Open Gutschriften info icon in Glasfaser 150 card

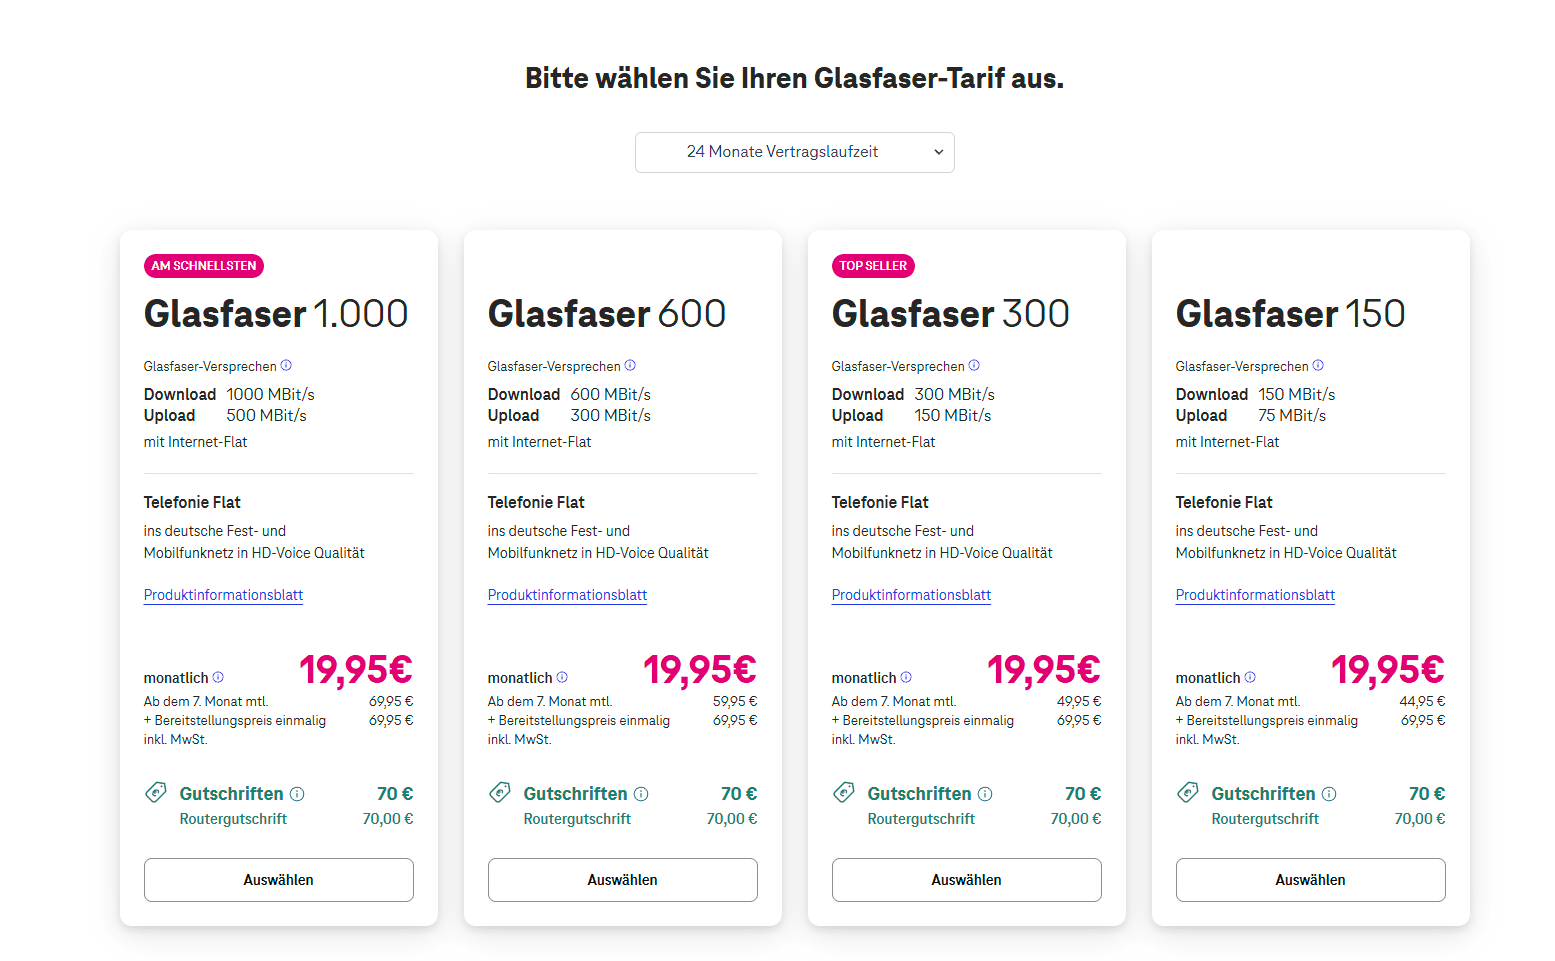coord(1329,794)
